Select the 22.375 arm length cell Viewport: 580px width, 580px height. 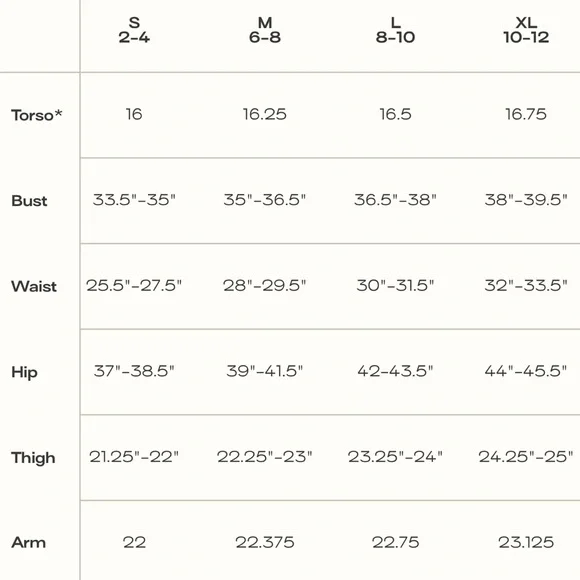tap(265, 542)
